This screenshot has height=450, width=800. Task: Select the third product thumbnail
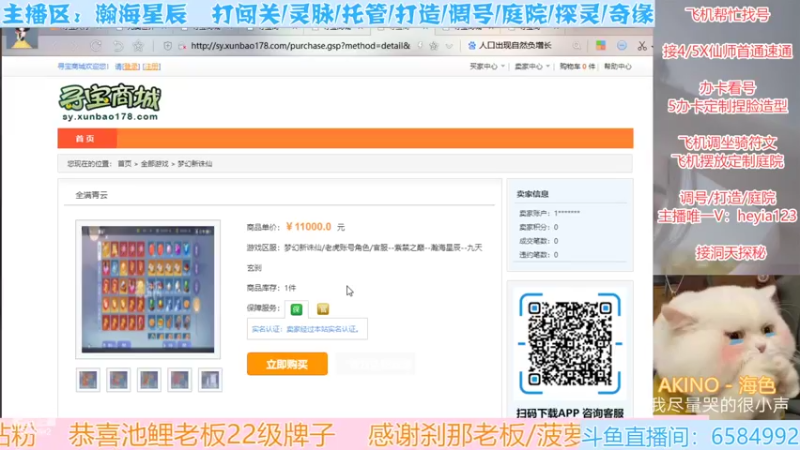pos(149,380)
